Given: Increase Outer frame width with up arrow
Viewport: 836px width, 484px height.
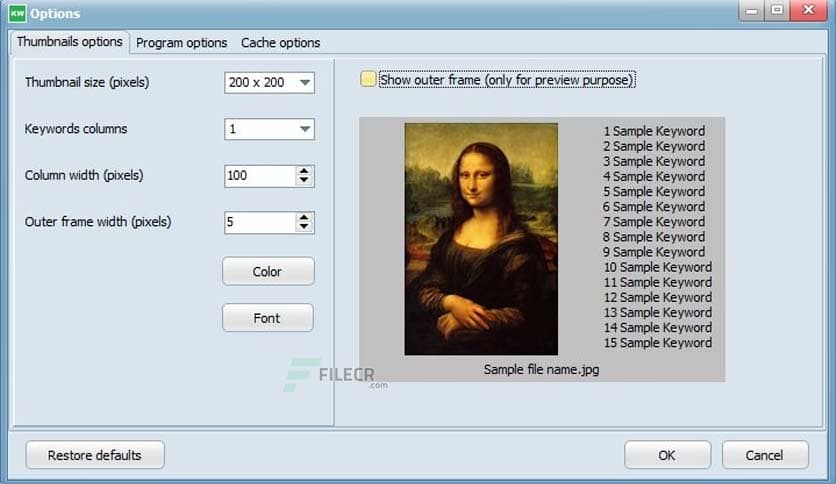Looking at the screenshot, I should 304,217.
